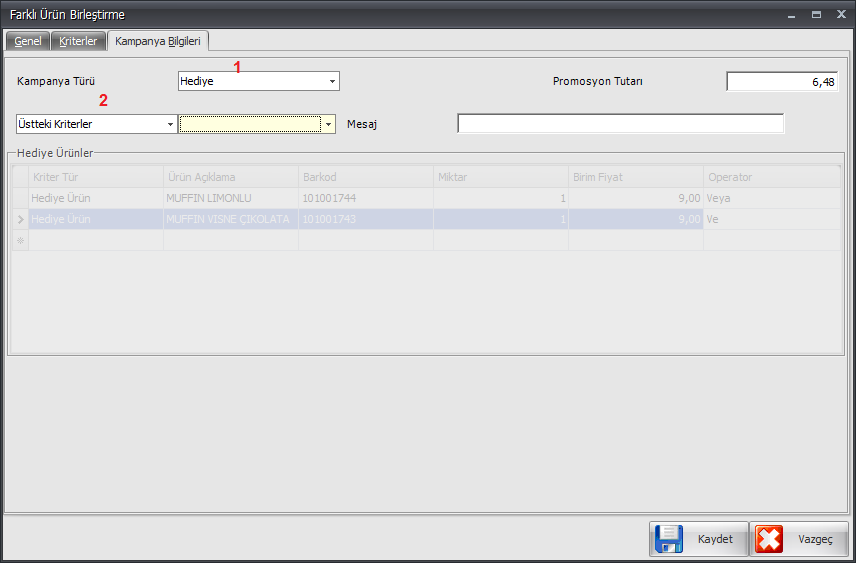The image size is (856, 563).
Task: Expand the Üstteki Kriterler dropdown
Action: [x=170, y=124]
